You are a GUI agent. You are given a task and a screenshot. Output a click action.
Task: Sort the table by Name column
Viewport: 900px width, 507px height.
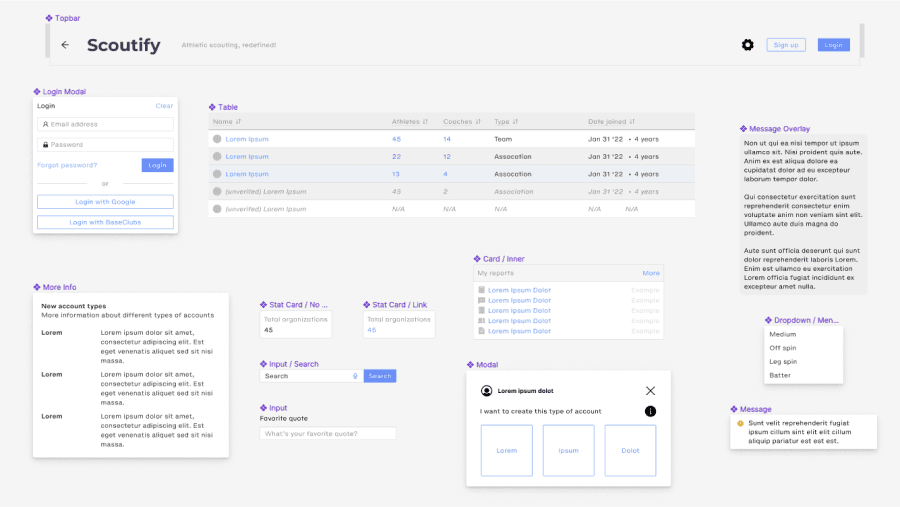coord(238,121)
